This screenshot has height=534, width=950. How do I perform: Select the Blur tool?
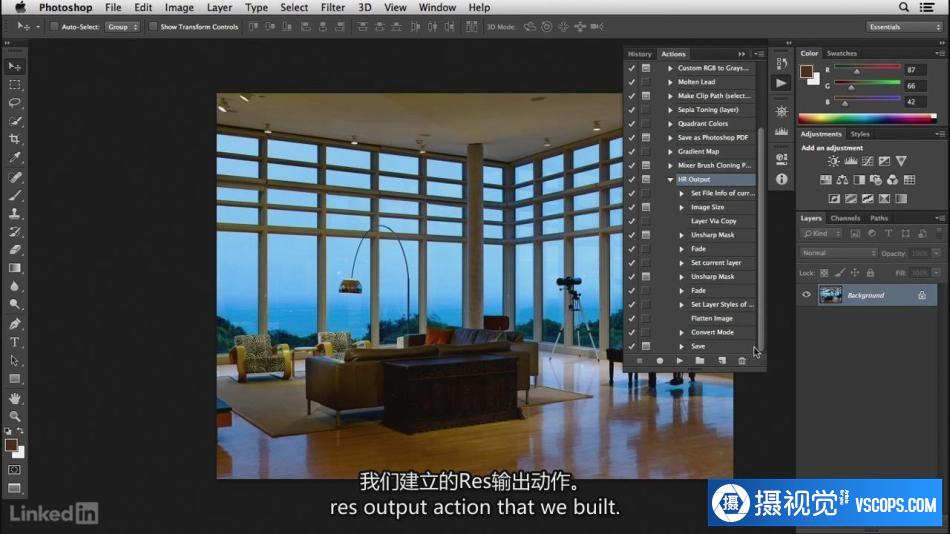pyautogui.click(x=15, y=286)
